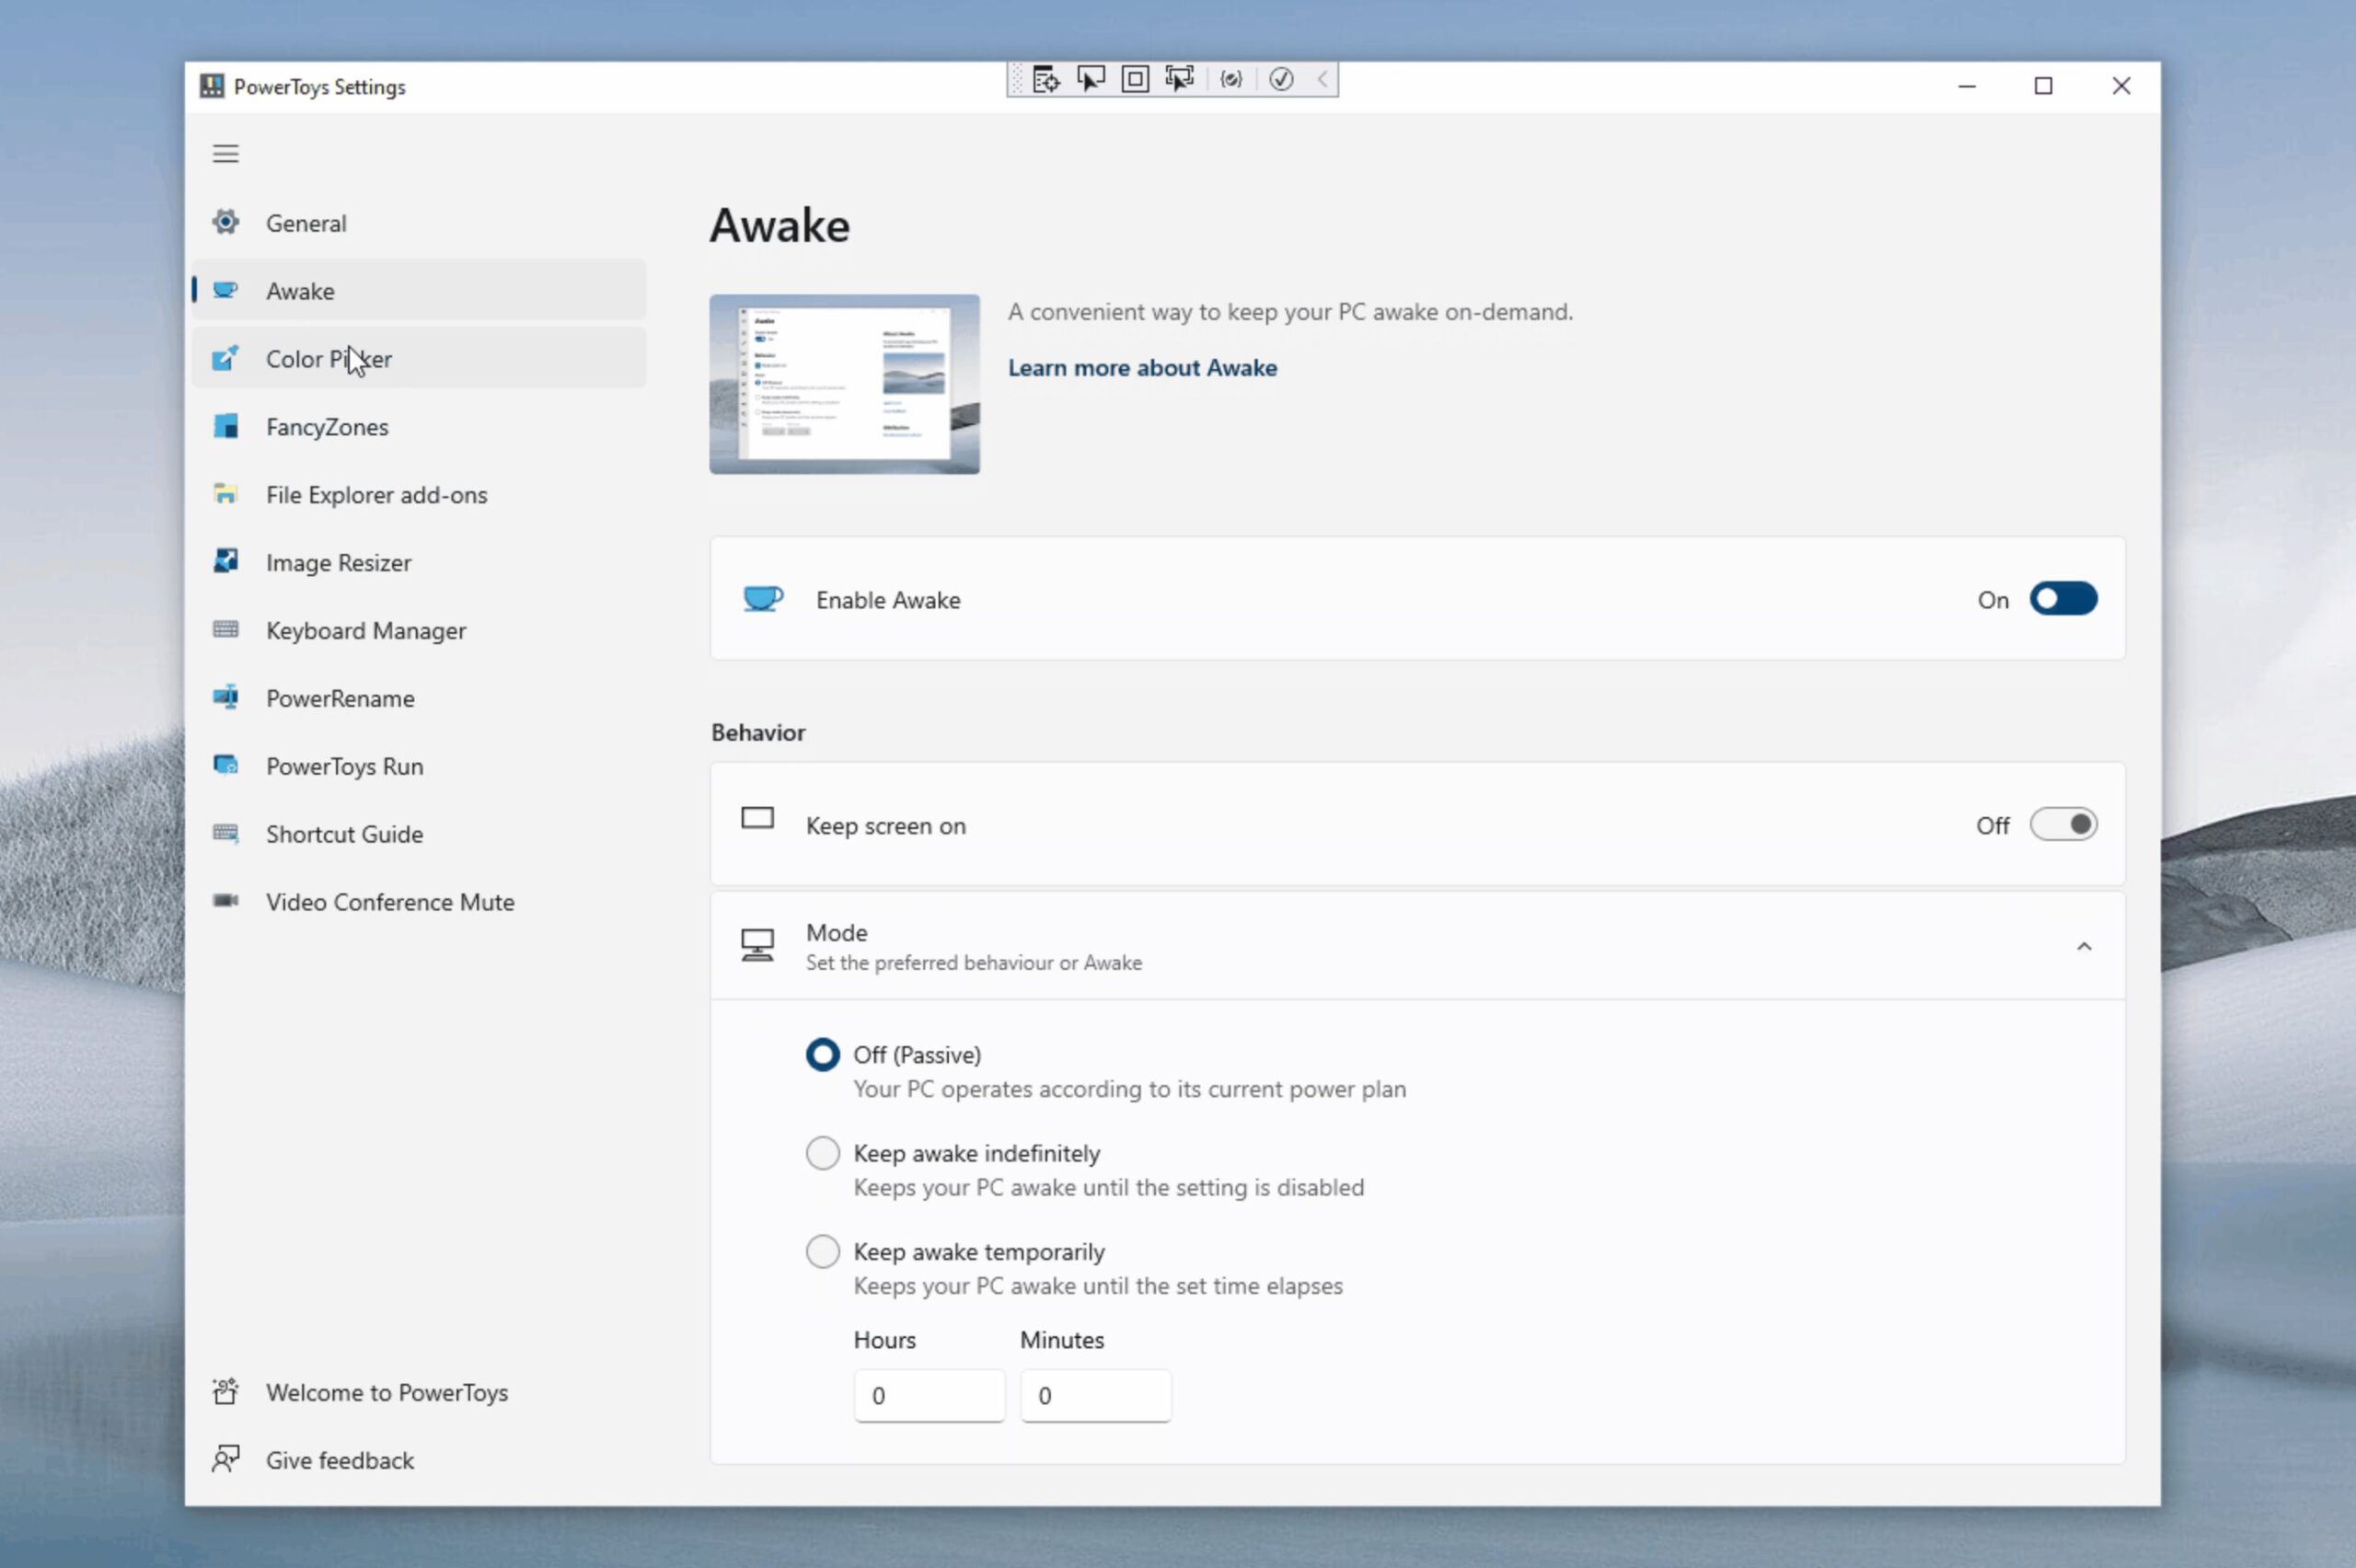Screen dimensions: 2356x1568
Task: Go to PowerToys Run settings
Action: (x=344, y=766)
